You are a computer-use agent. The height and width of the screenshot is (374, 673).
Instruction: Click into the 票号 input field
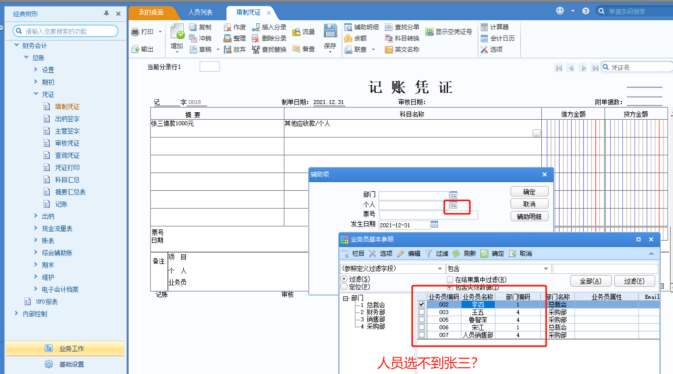(428, 214)
